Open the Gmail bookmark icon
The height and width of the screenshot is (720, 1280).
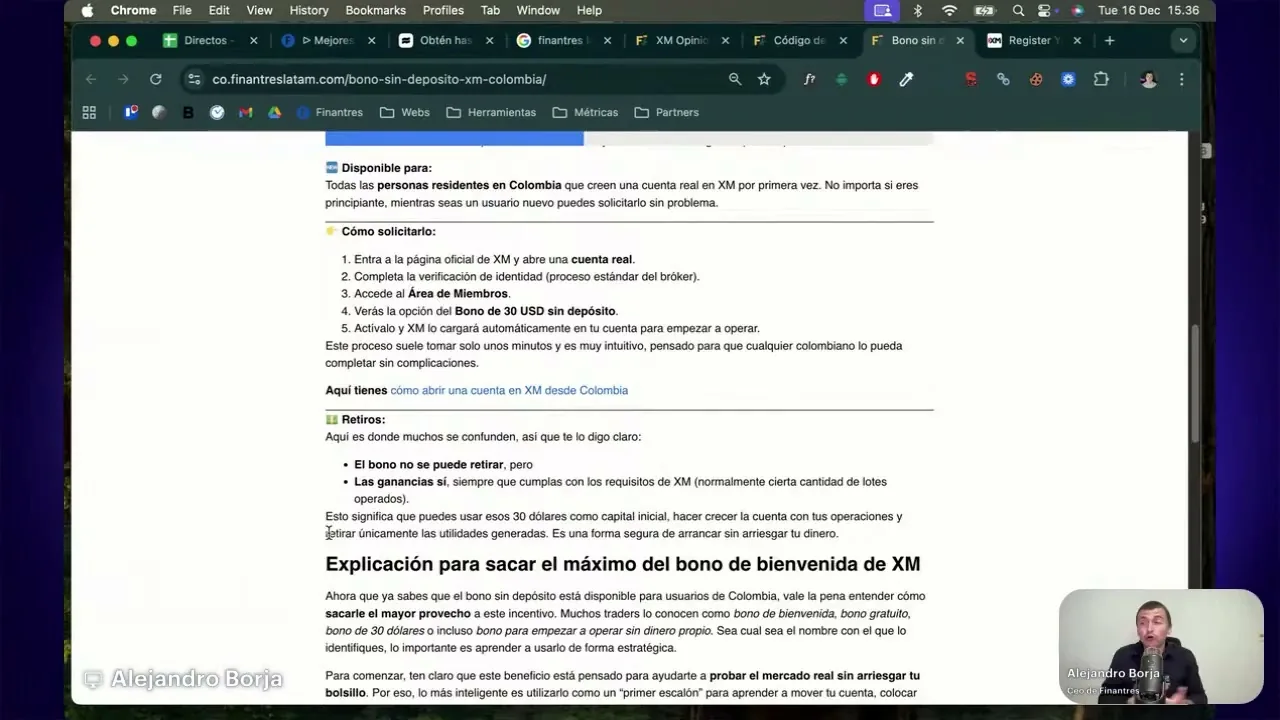245,112
